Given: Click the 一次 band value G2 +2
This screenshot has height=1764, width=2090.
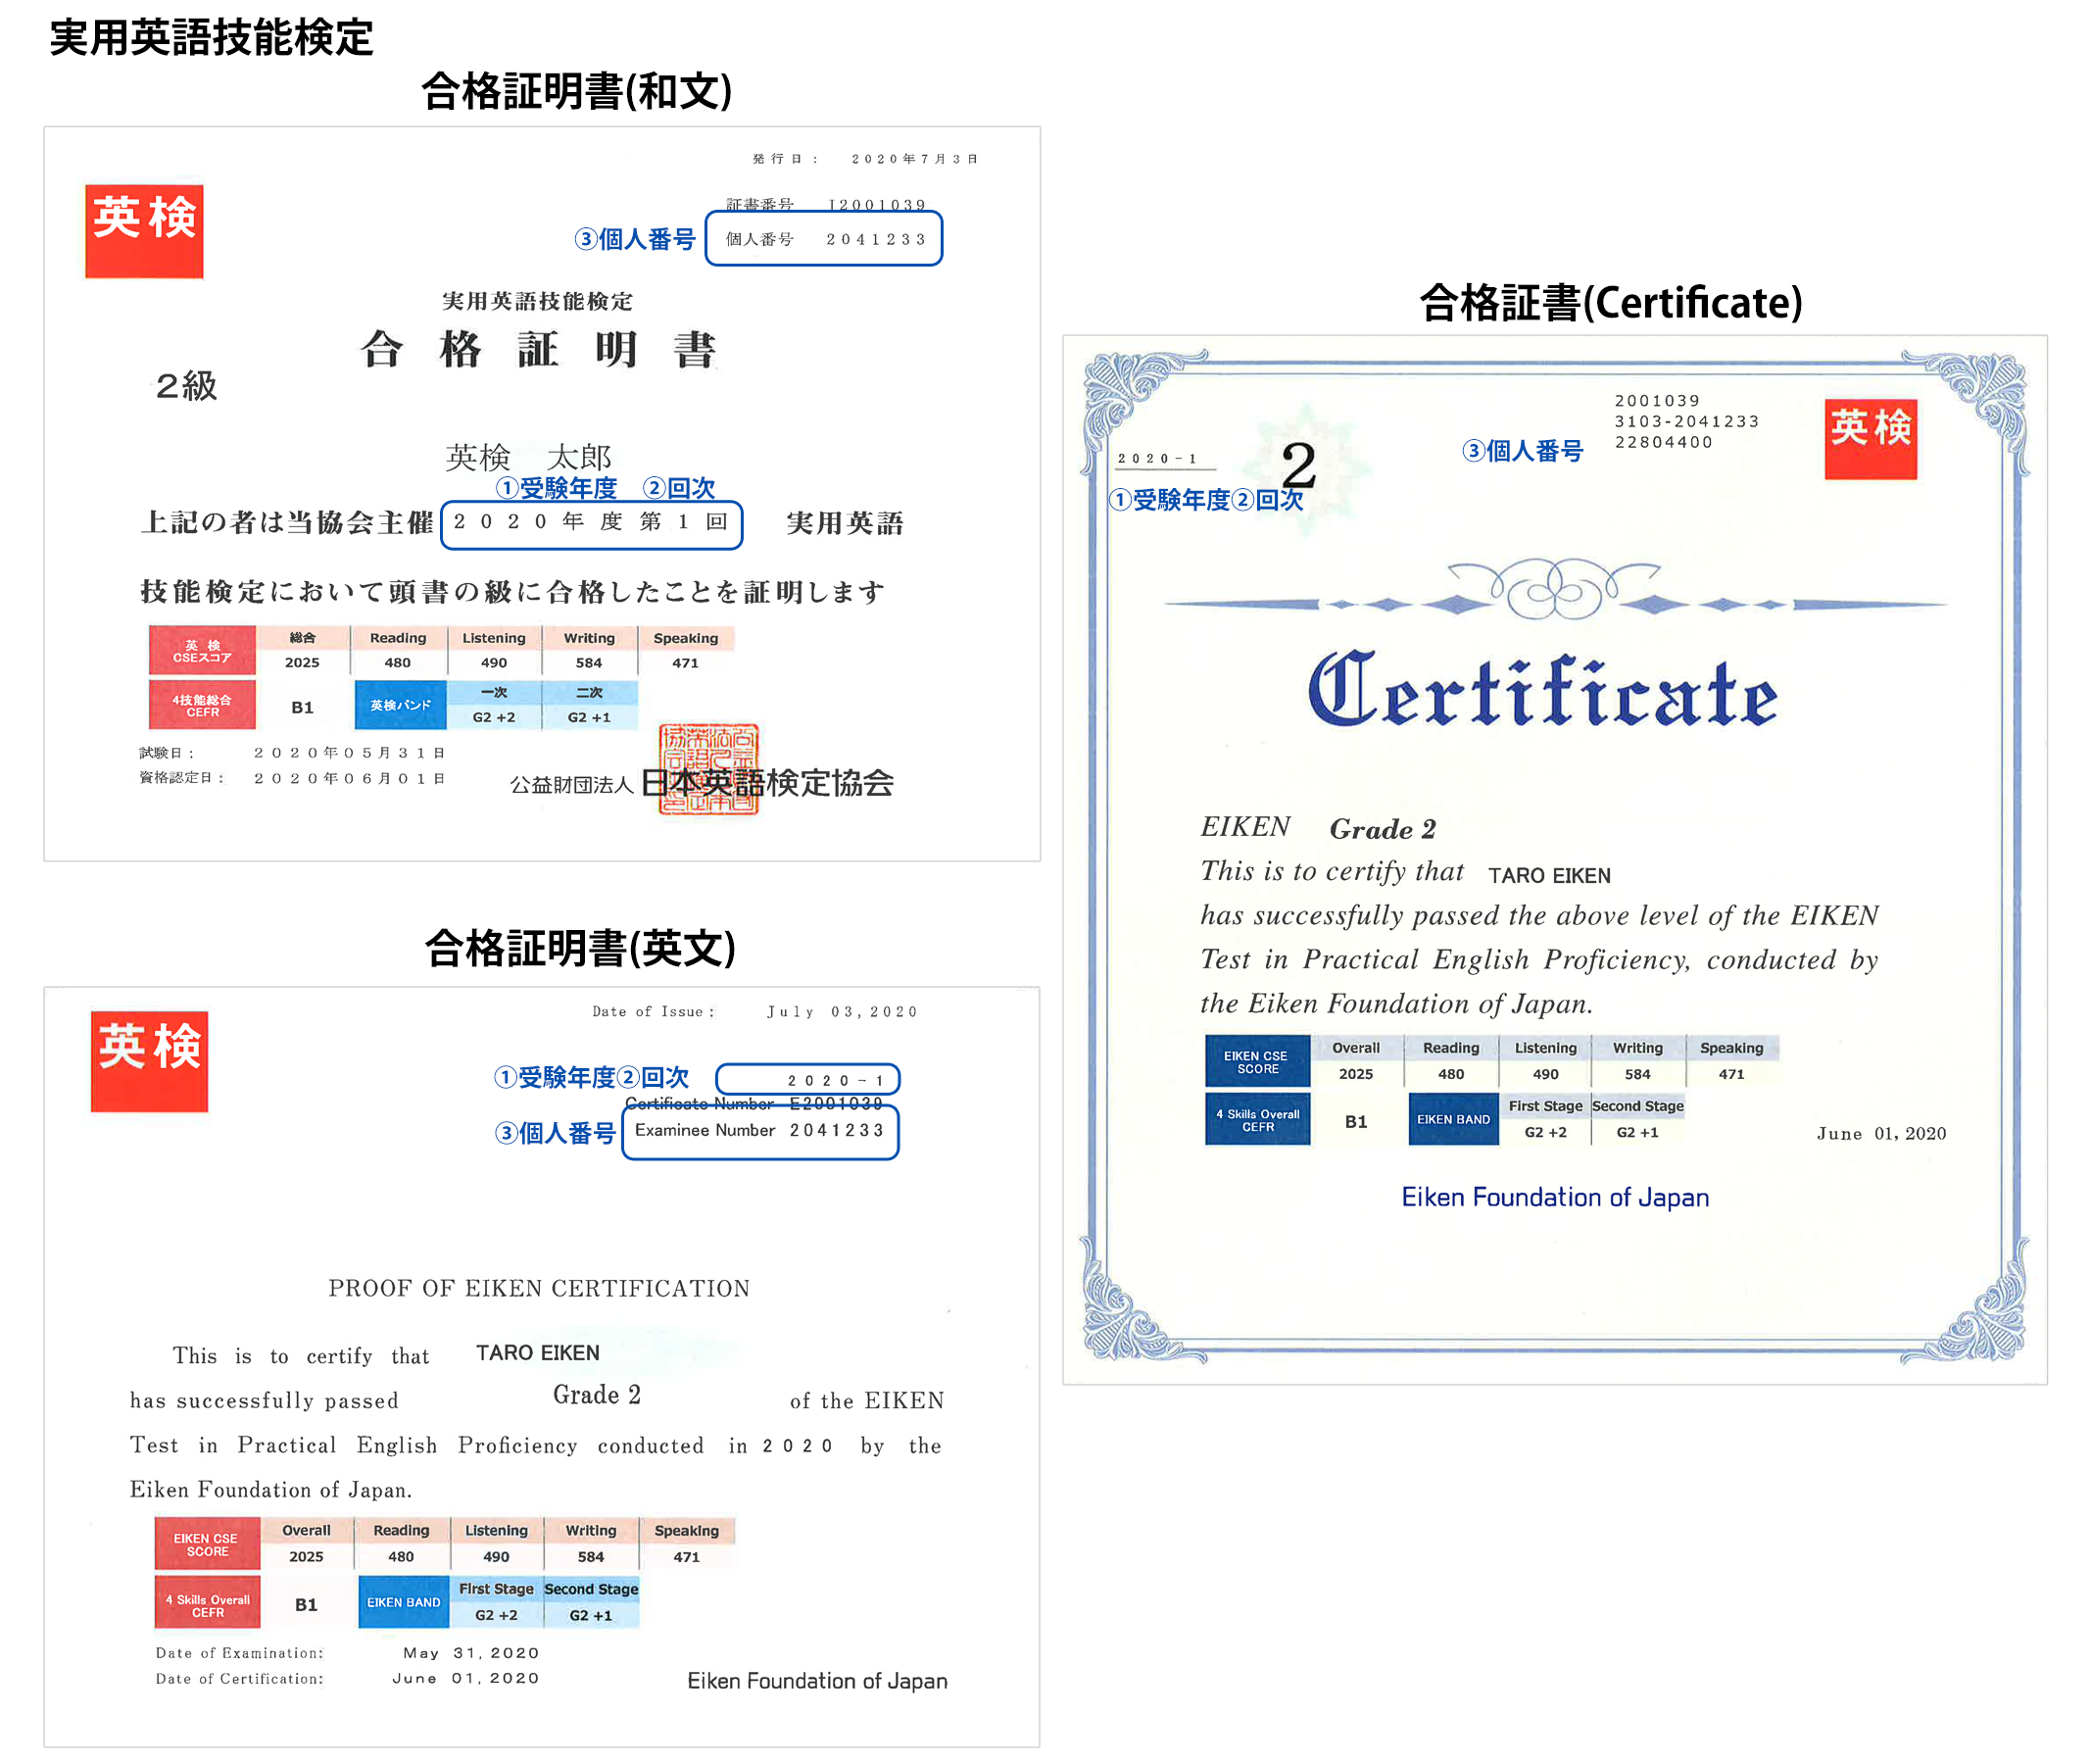Looking at the screenshot, I should [x=494, y=717].
